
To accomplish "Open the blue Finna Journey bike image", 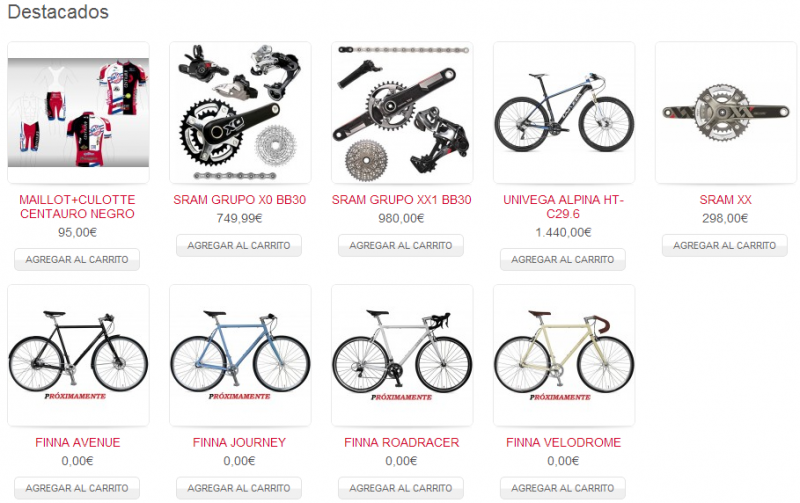I will (x=240, y=355).
